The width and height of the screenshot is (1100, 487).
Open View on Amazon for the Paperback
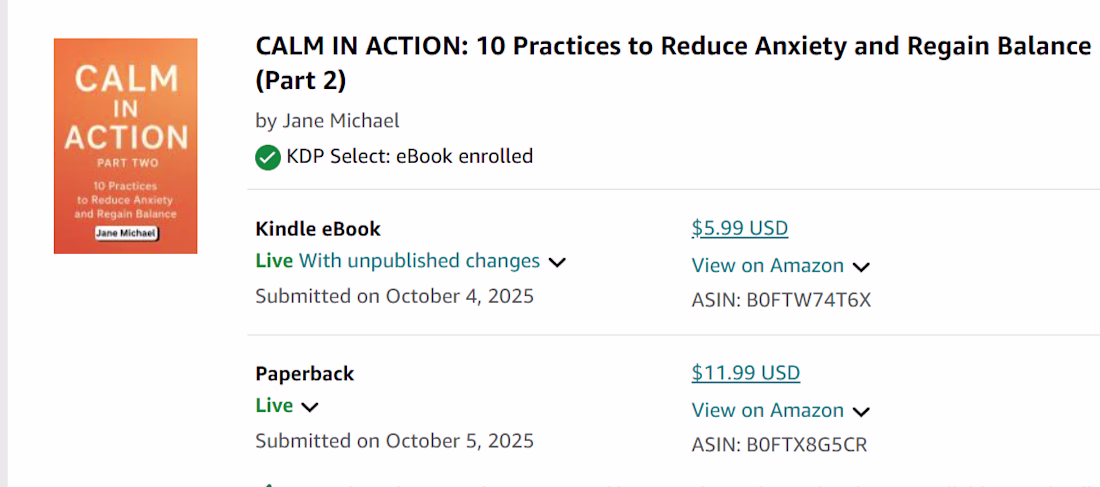pos(767,410)
